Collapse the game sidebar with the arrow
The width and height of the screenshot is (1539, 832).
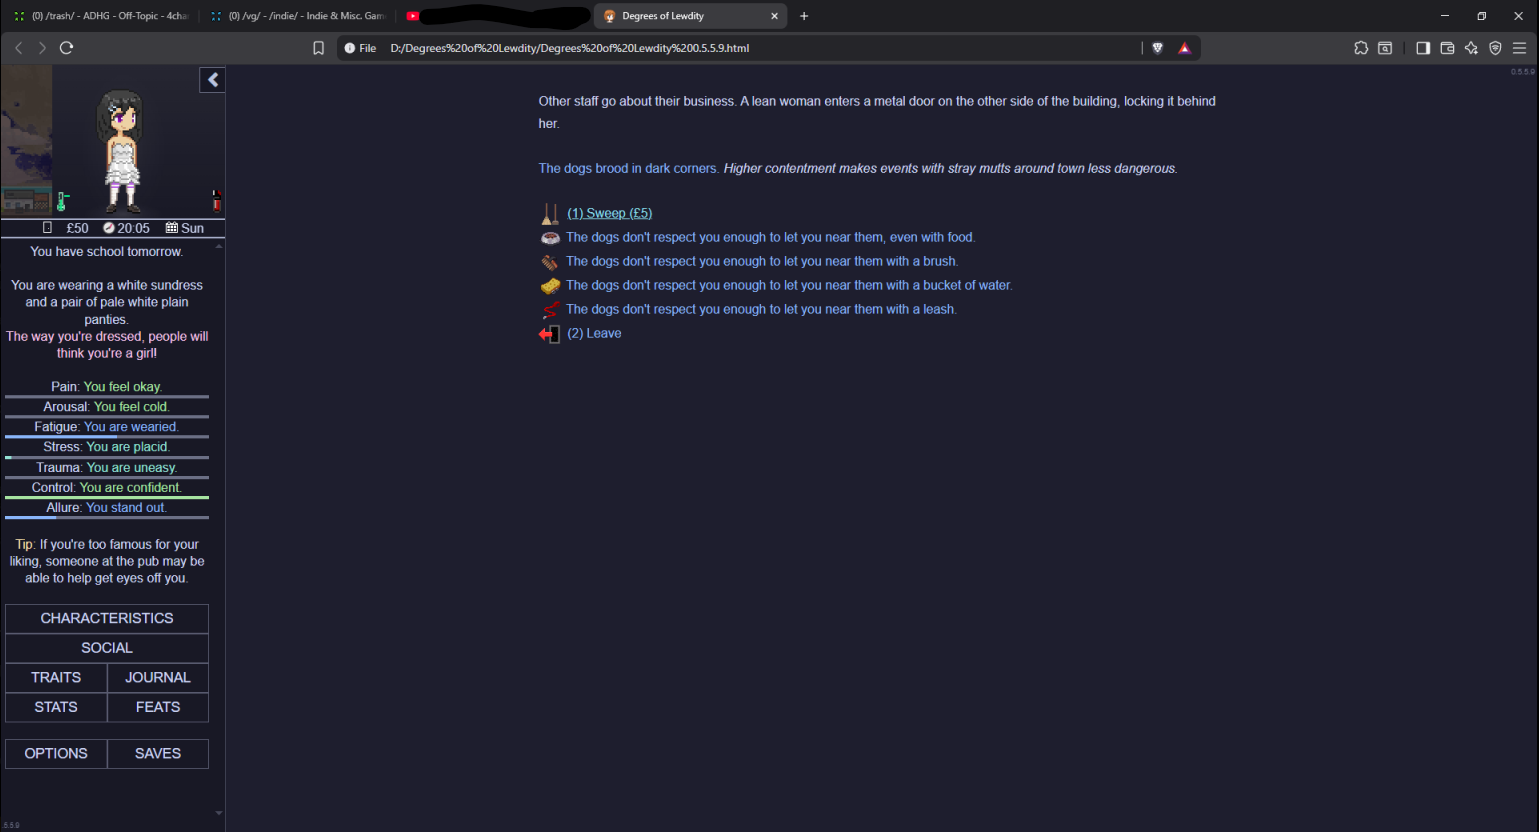(213, 80)
